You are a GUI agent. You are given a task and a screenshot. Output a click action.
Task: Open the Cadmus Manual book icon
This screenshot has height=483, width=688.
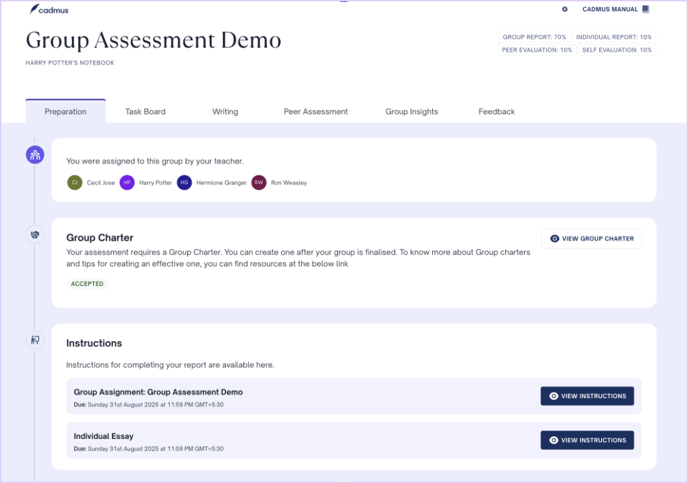pyautogui.click(x=645, y=9)
